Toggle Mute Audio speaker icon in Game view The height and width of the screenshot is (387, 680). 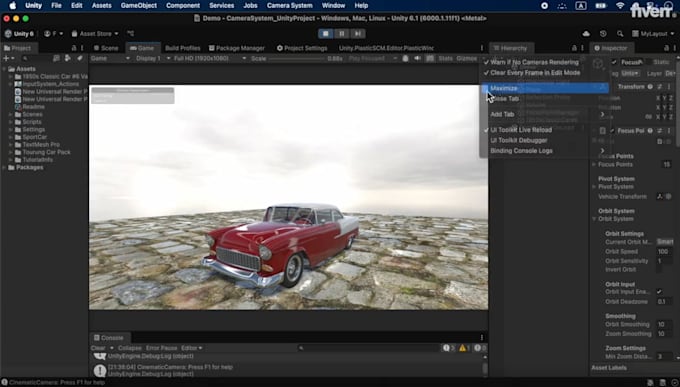417,58
